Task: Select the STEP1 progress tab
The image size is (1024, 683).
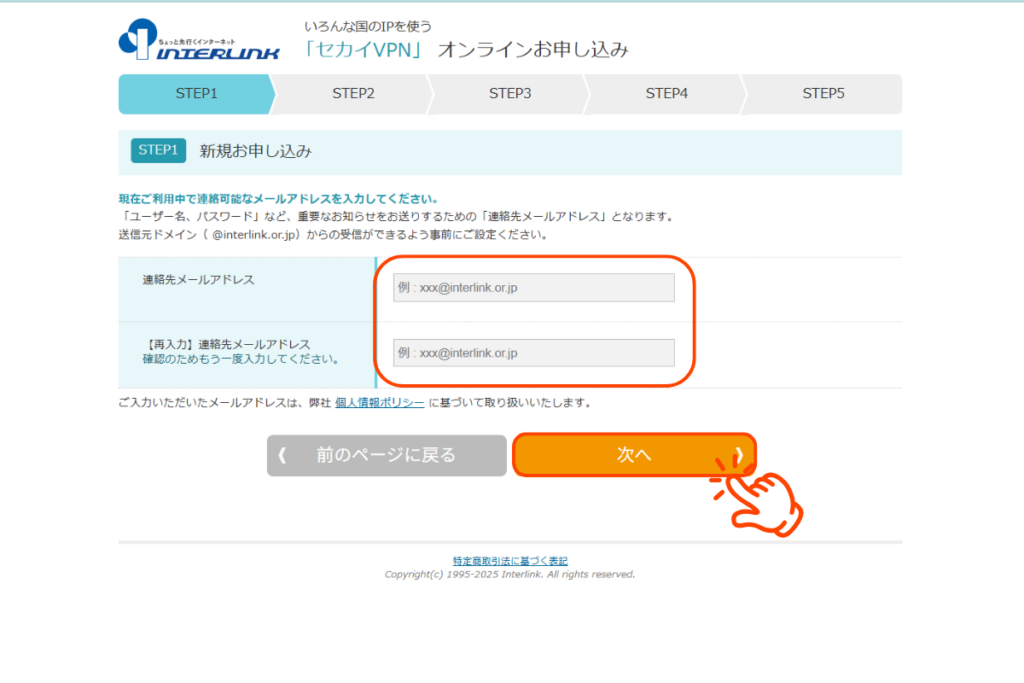Action: click(196, 94)
